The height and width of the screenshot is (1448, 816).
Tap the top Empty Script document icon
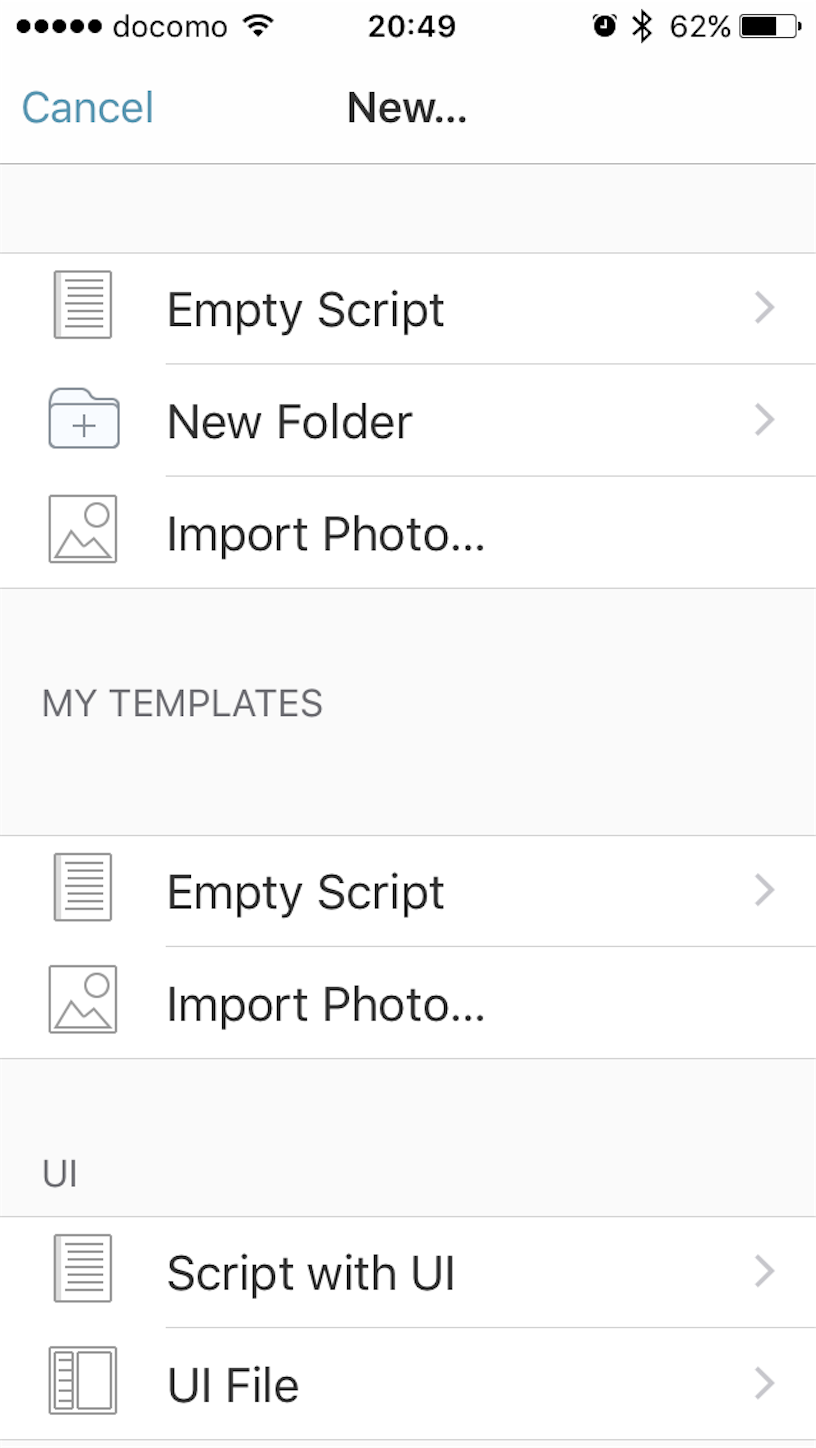pos(83,305)
